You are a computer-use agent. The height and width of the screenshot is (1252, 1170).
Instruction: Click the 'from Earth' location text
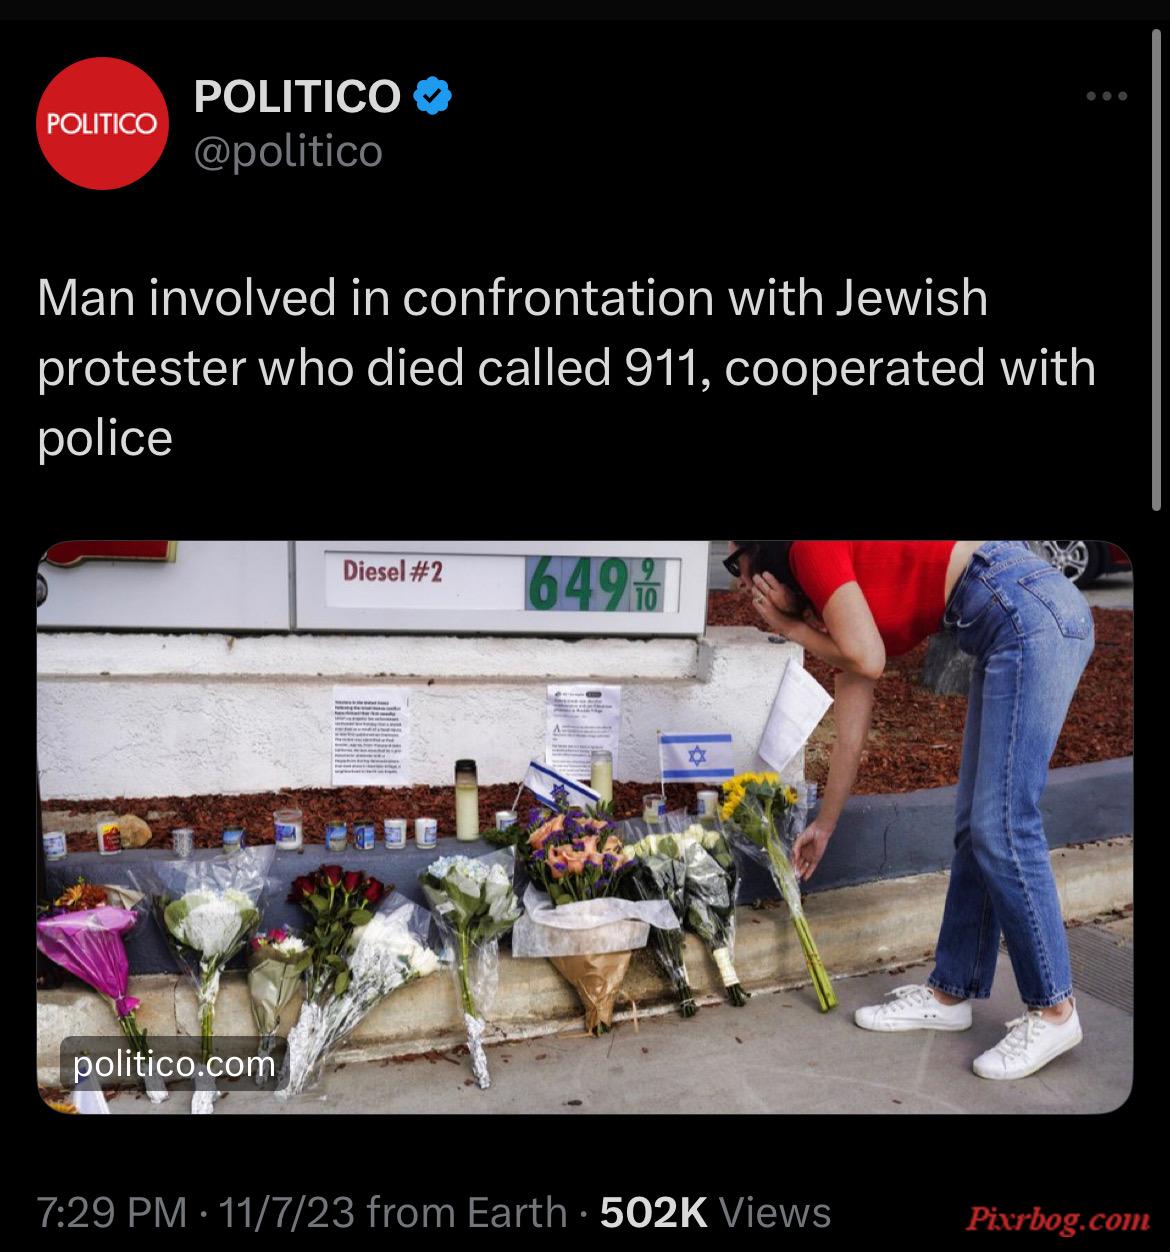point(468,1212)
